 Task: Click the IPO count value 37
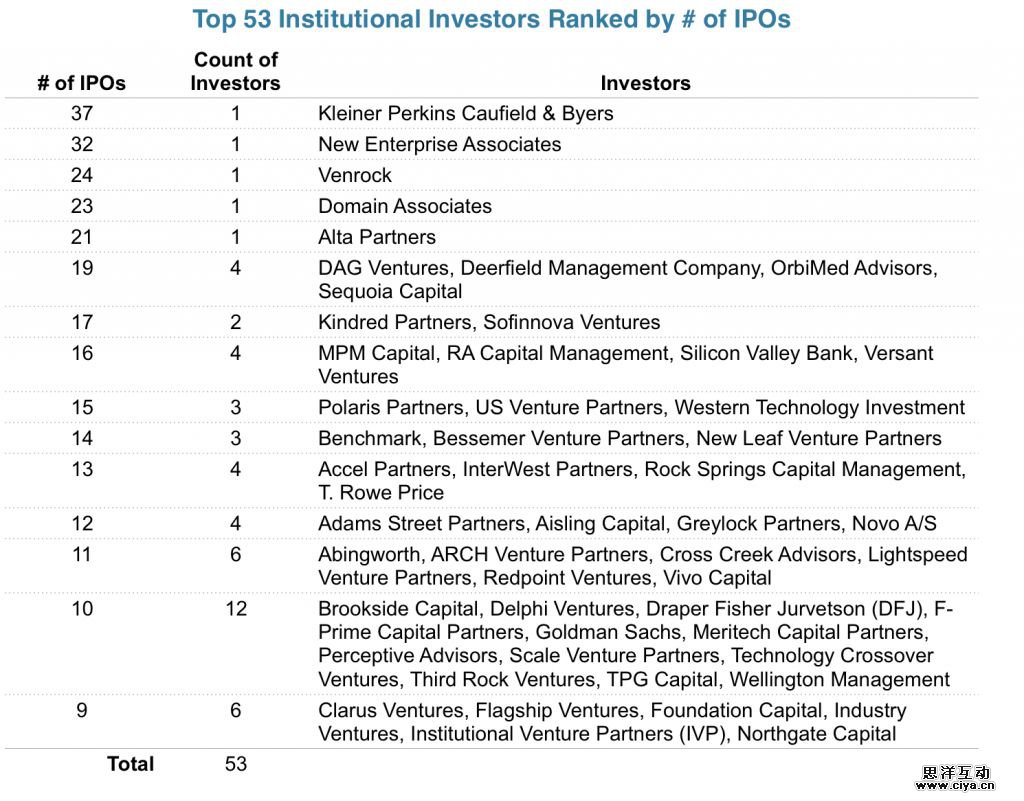[x=82, y=113]
